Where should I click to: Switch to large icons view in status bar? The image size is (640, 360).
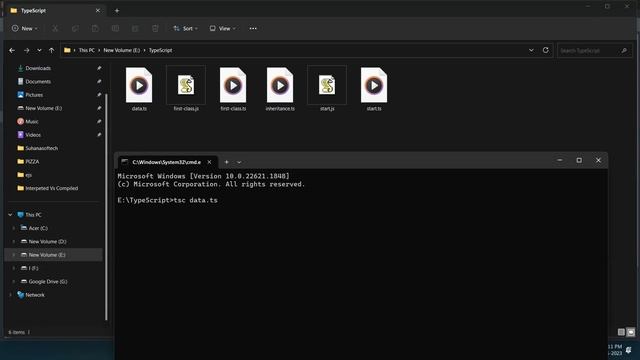pyautogui.click(x=631, y=332)
